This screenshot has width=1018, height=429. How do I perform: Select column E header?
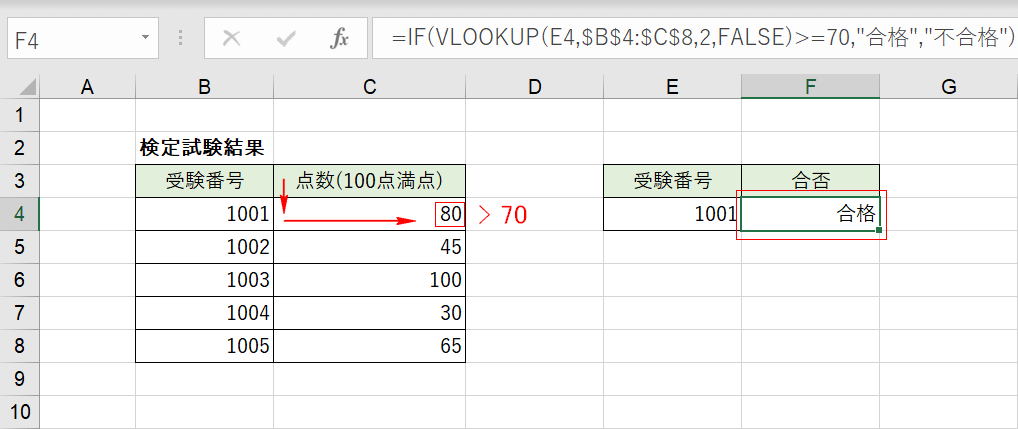tap(672, 87)
